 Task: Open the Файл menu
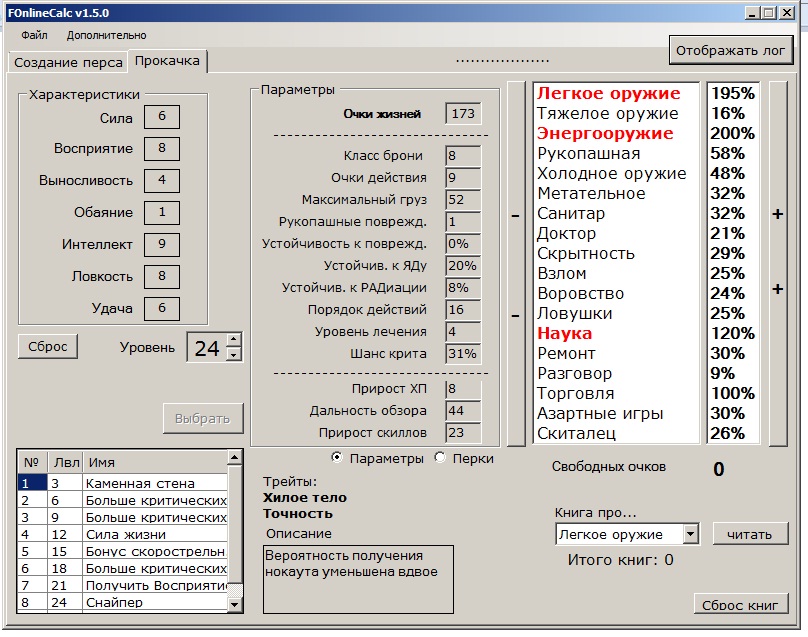pyautogui.click(x=34, y=35)
